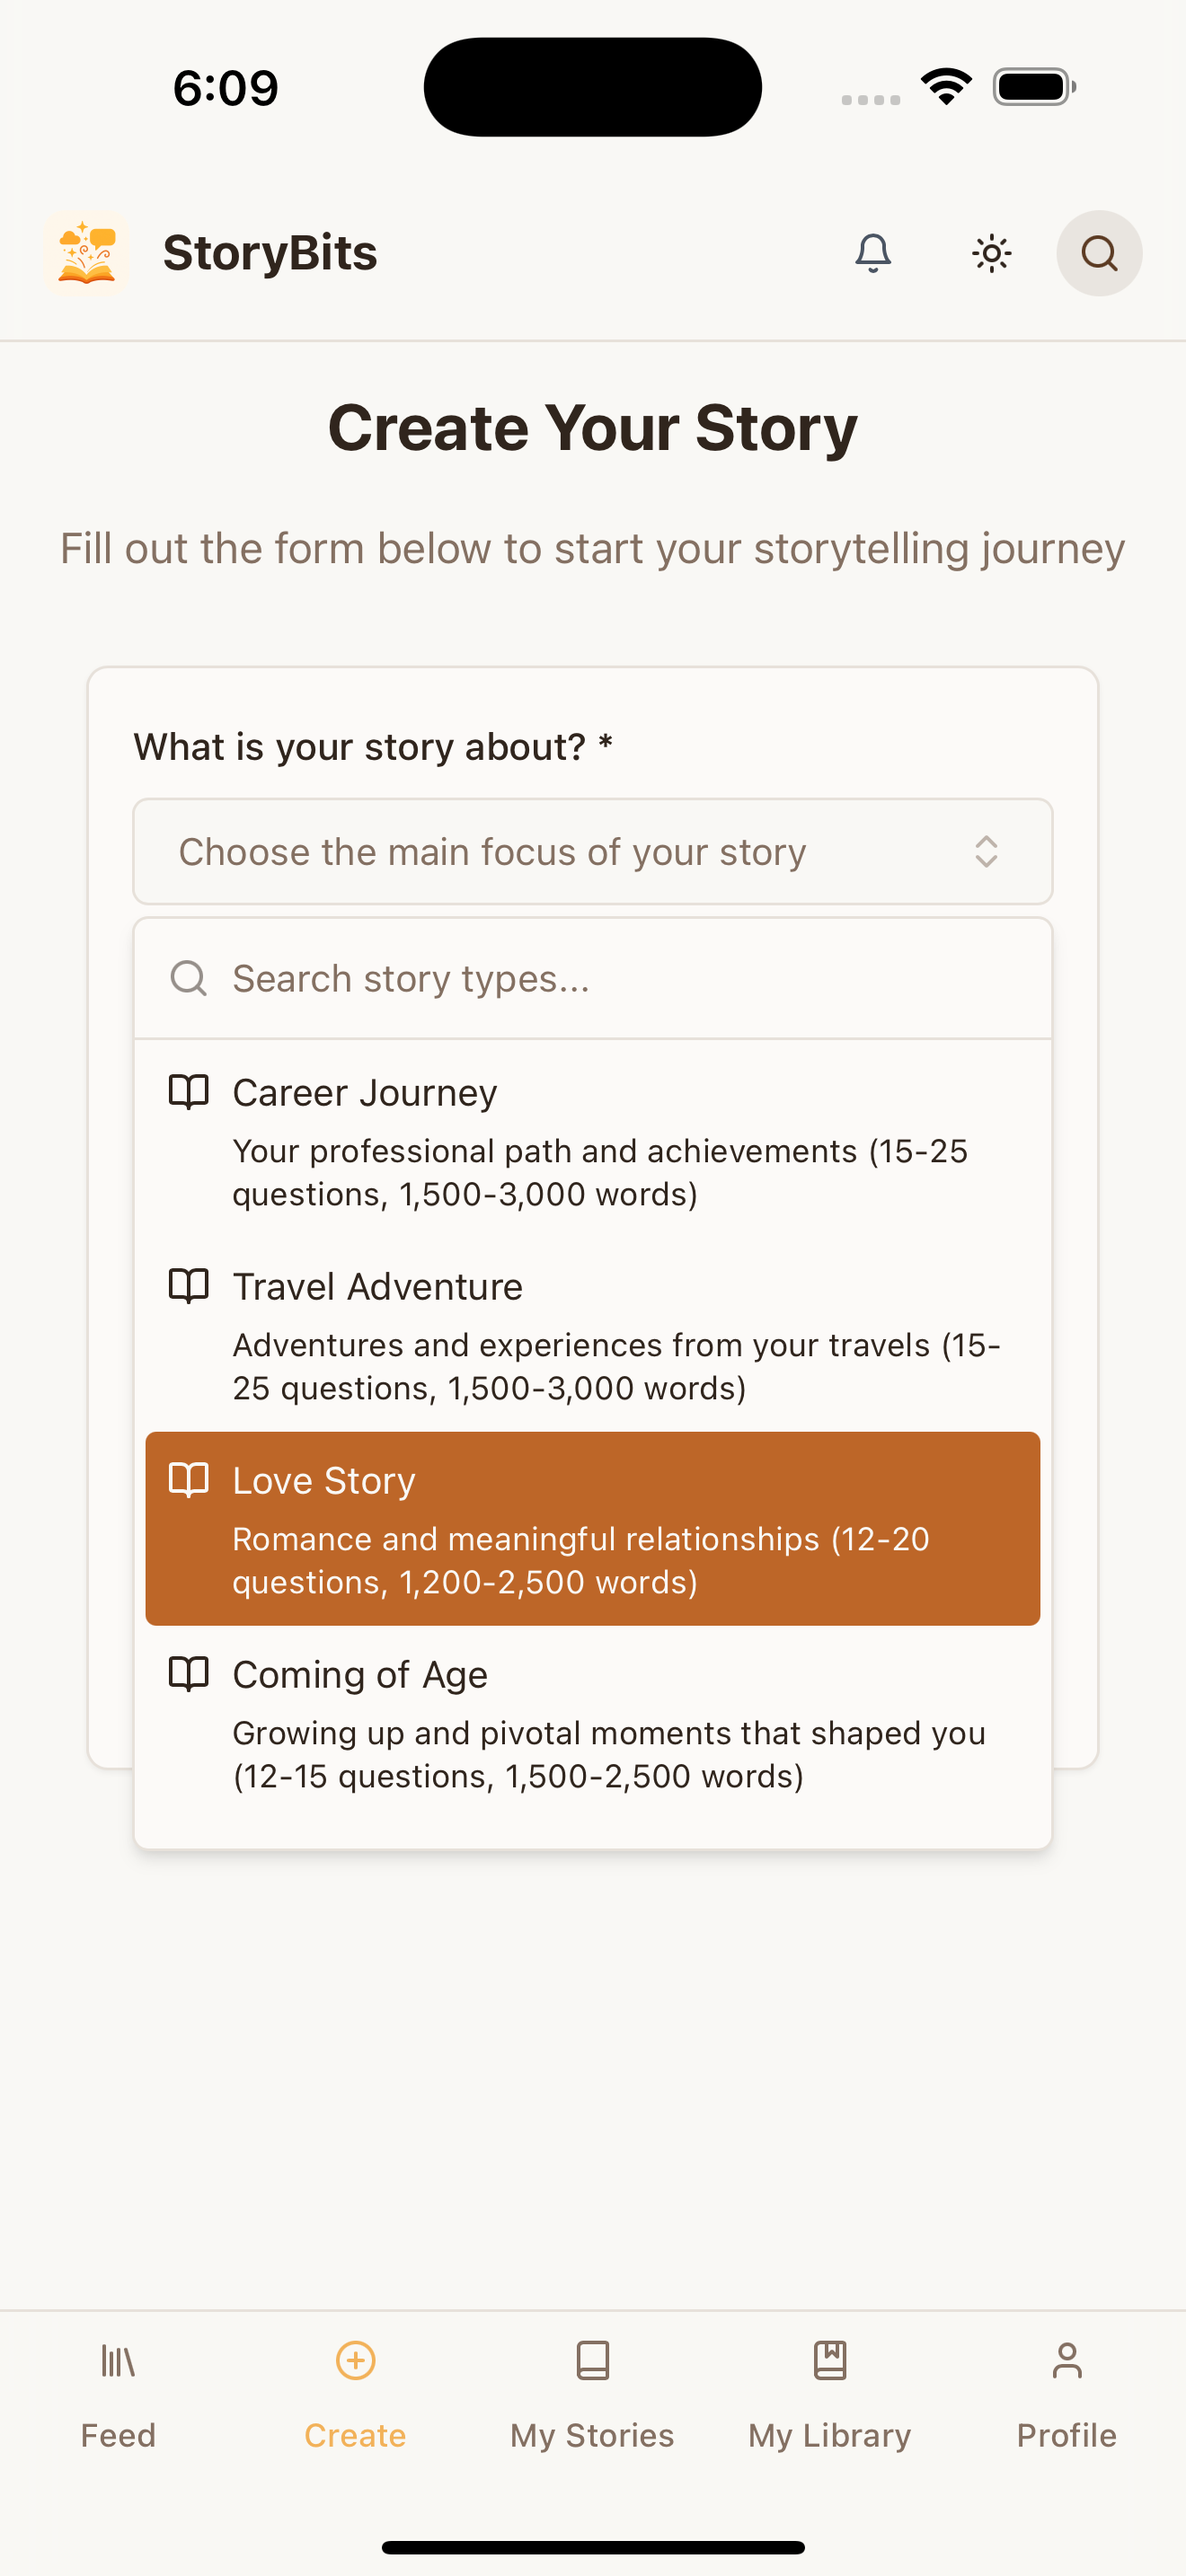Click the dropdown chevrons on story selector
Viewport: 1186px width, 2576px height.
click(x=986, y=852)
